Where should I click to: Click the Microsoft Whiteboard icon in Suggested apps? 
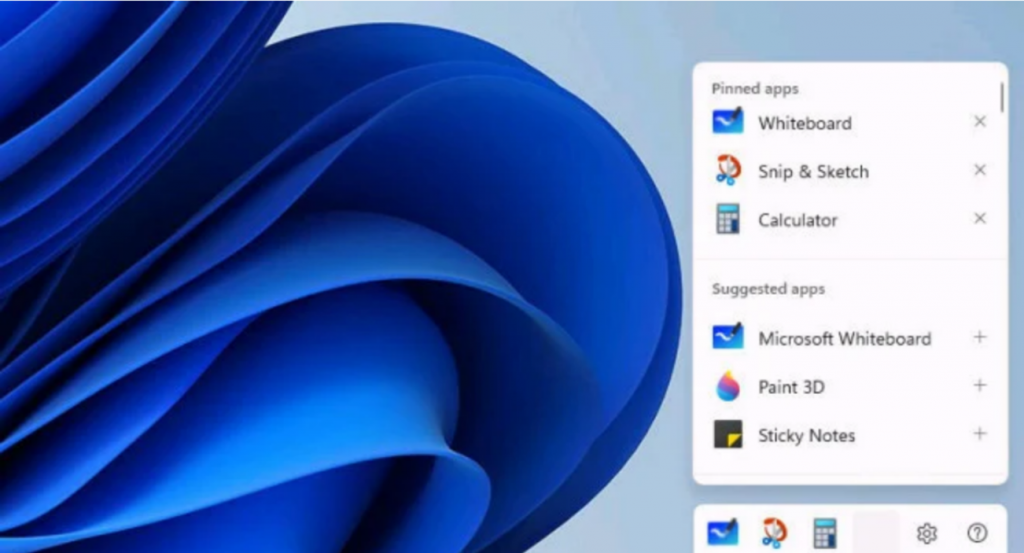click(728, 337)
